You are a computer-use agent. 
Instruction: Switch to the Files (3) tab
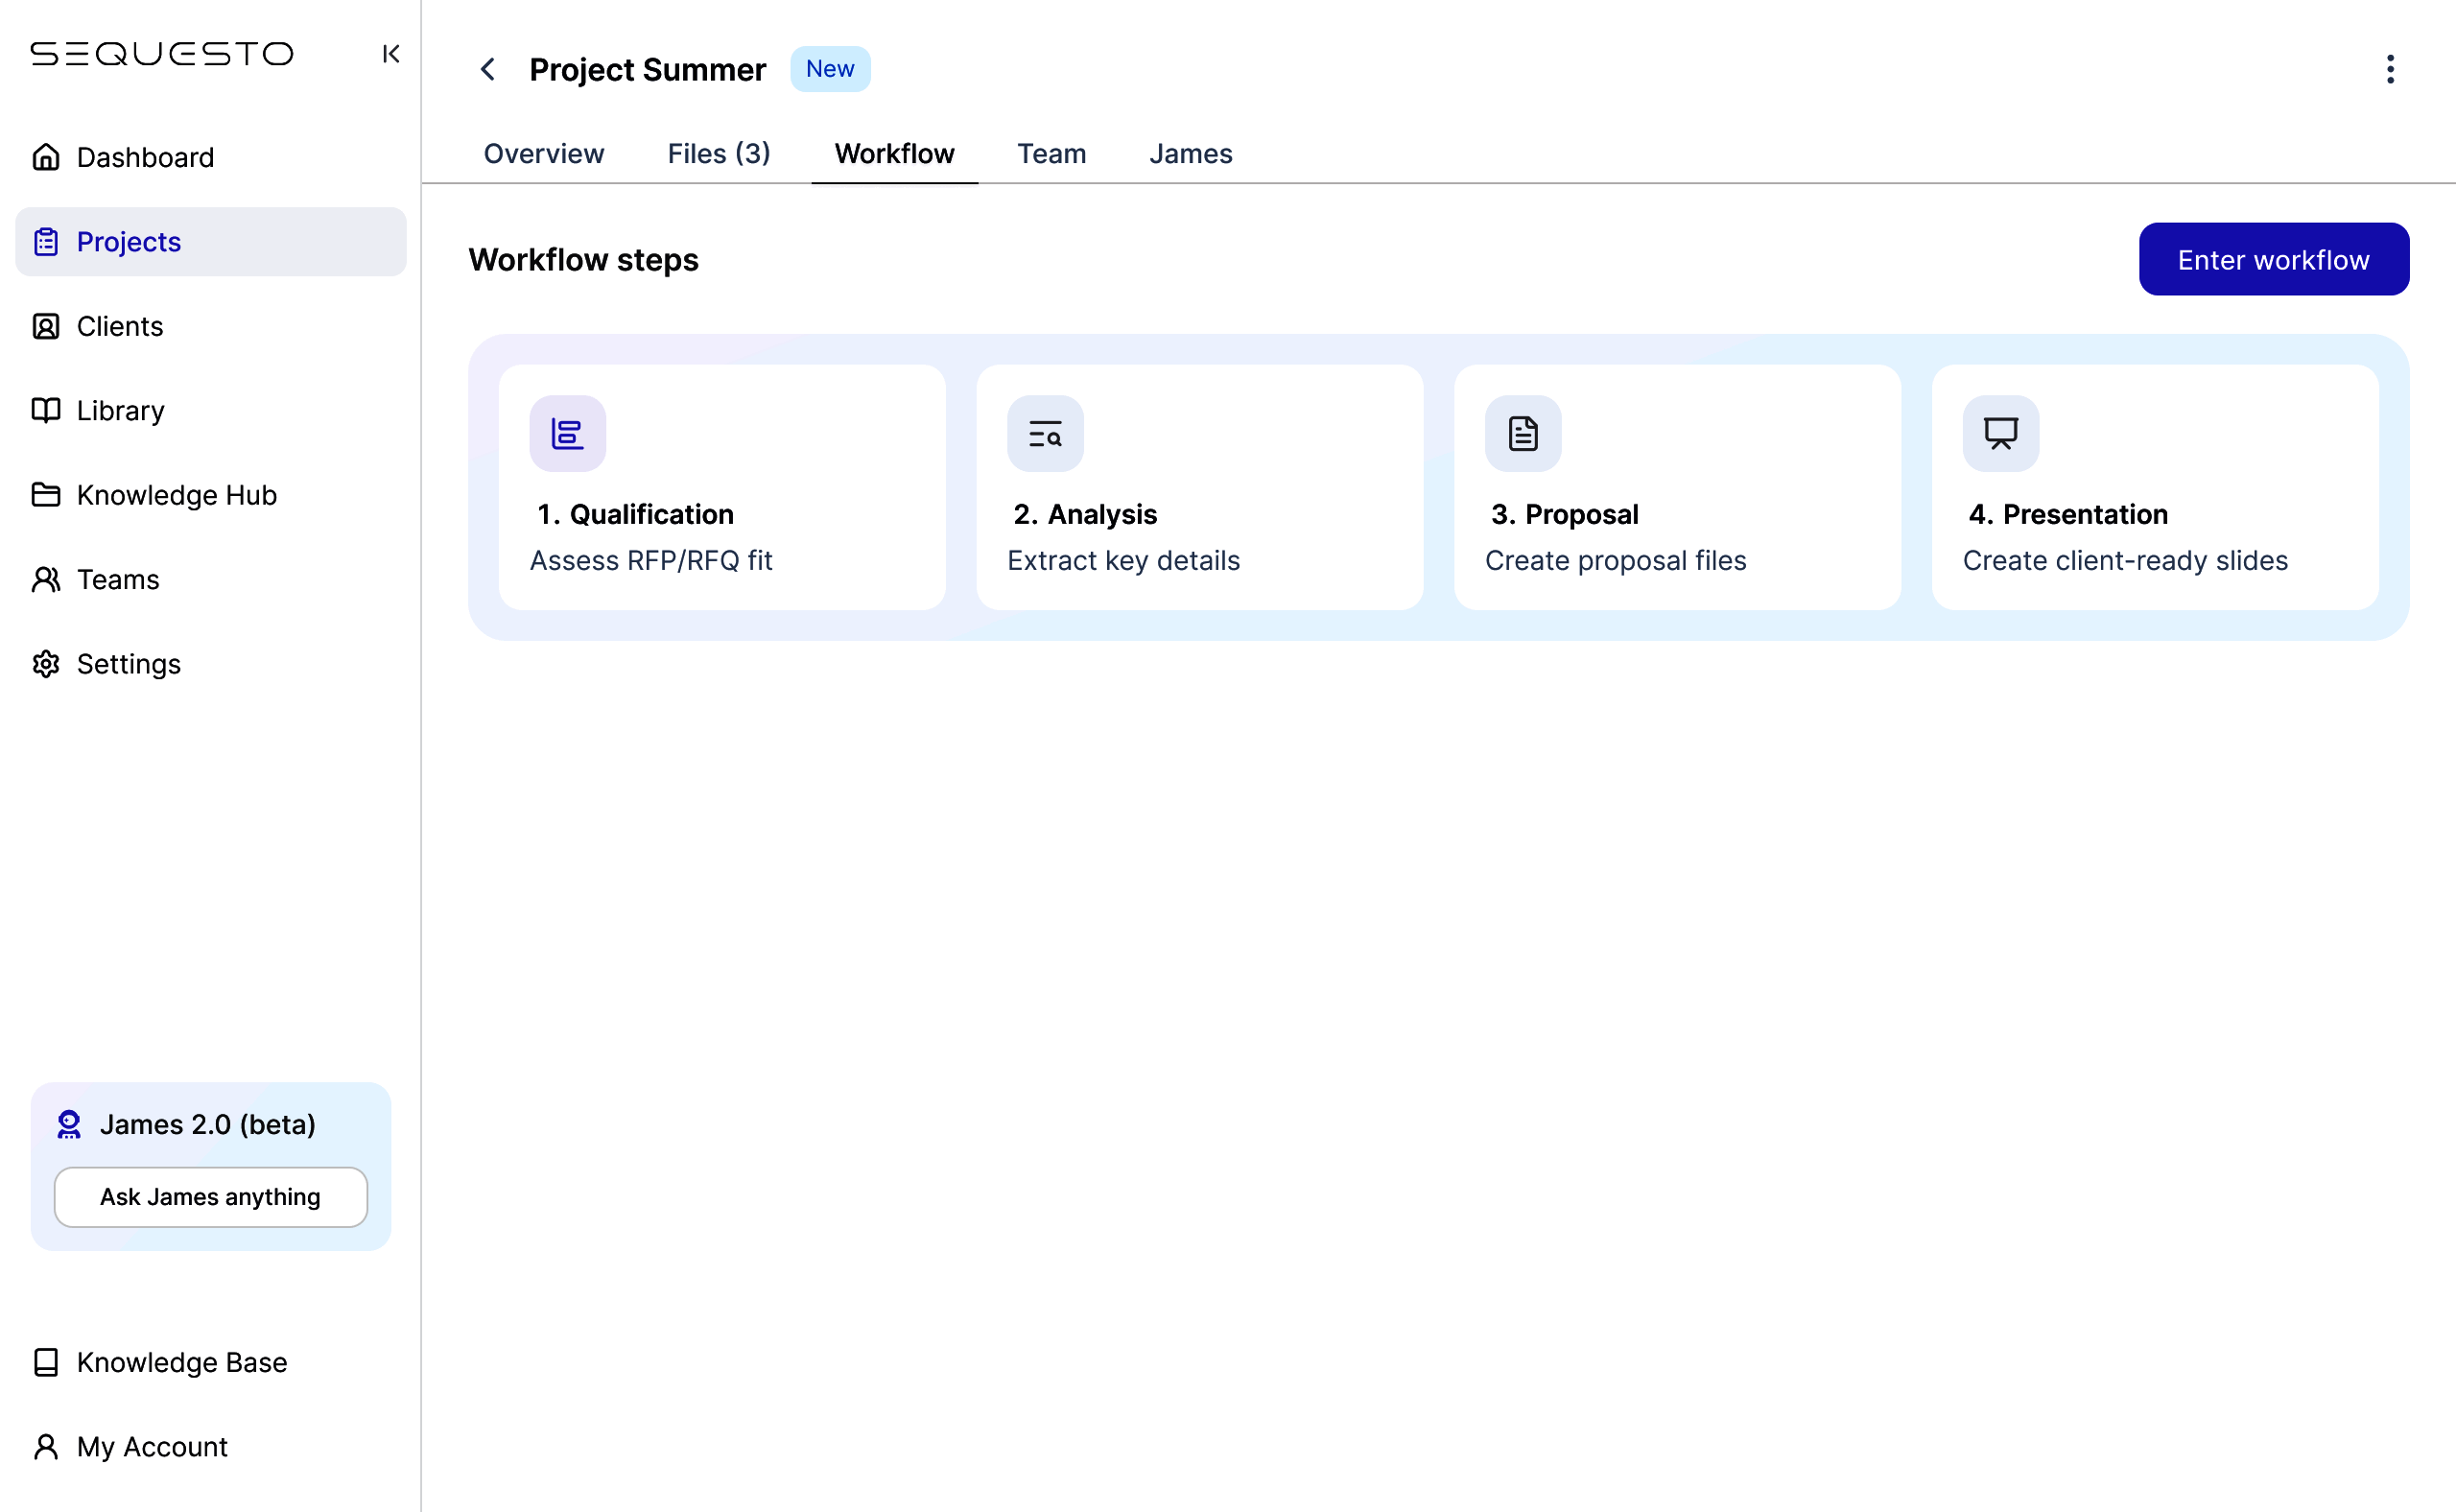(718, 154)
